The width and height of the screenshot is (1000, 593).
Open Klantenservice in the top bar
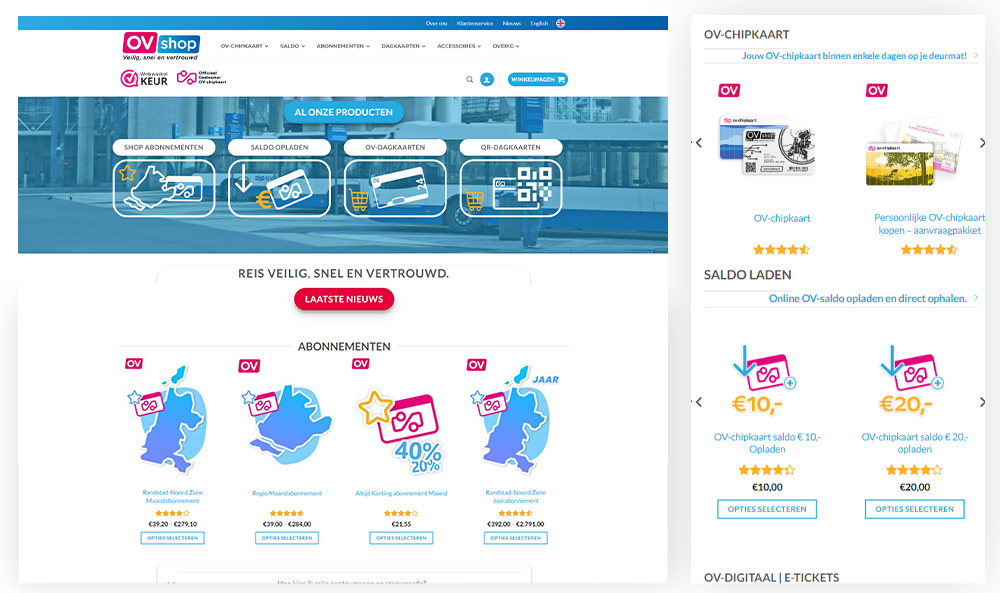click(x=474, y=23)
